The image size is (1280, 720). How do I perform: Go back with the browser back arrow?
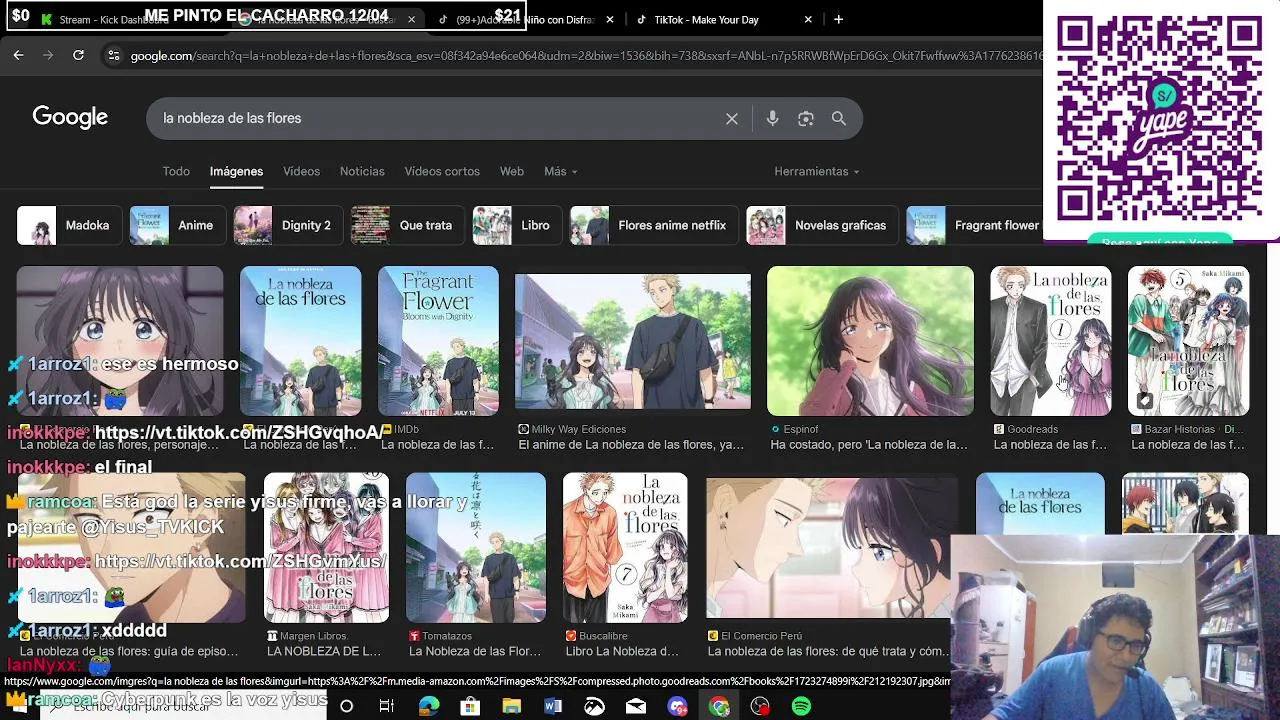click(x=18, y=56)
